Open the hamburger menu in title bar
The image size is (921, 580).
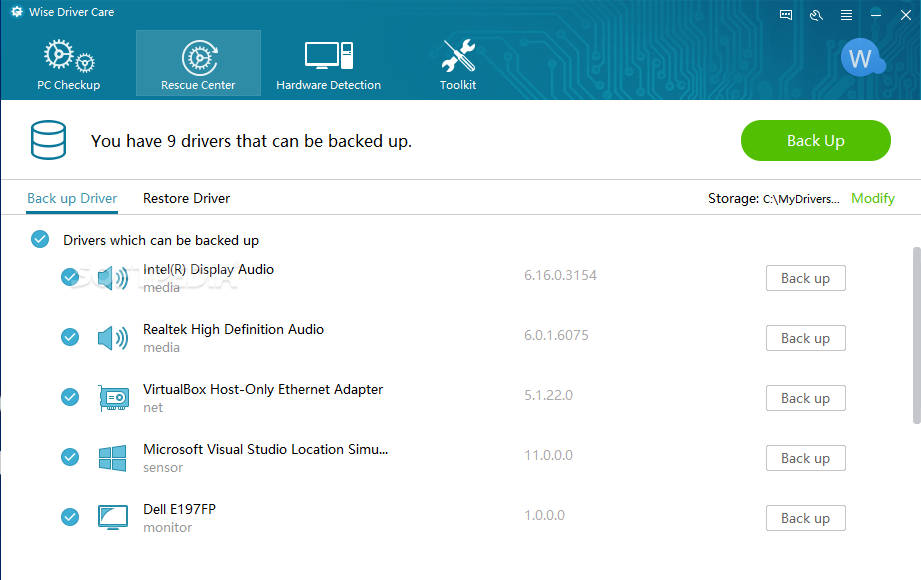pyautogui.click(x=846, y=15)
